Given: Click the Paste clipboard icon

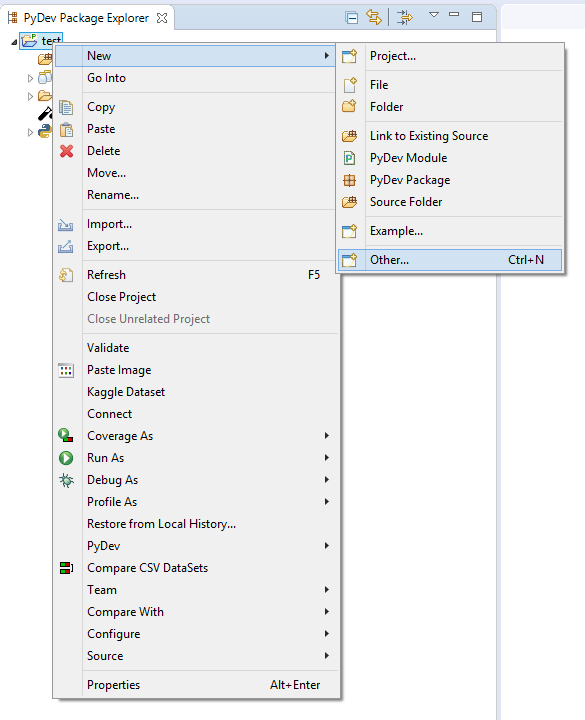Looking at the screenshot, I should (x=66, y=129).
